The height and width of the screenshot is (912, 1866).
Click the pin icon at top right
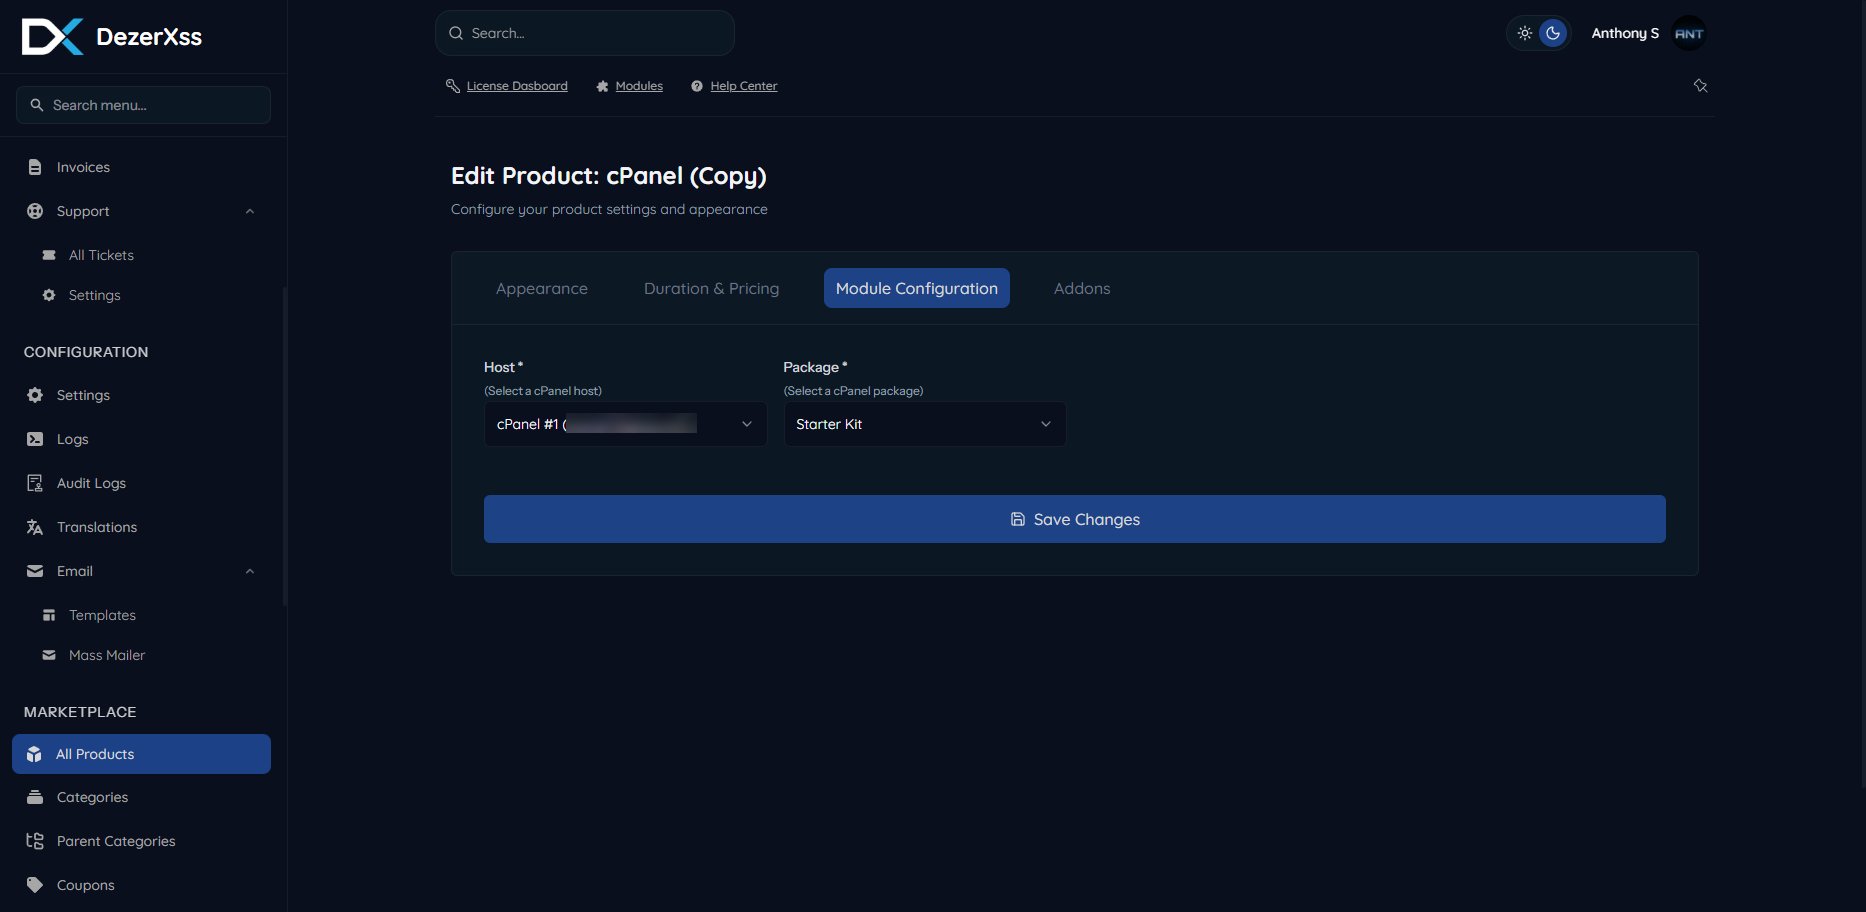[1700, 86]
